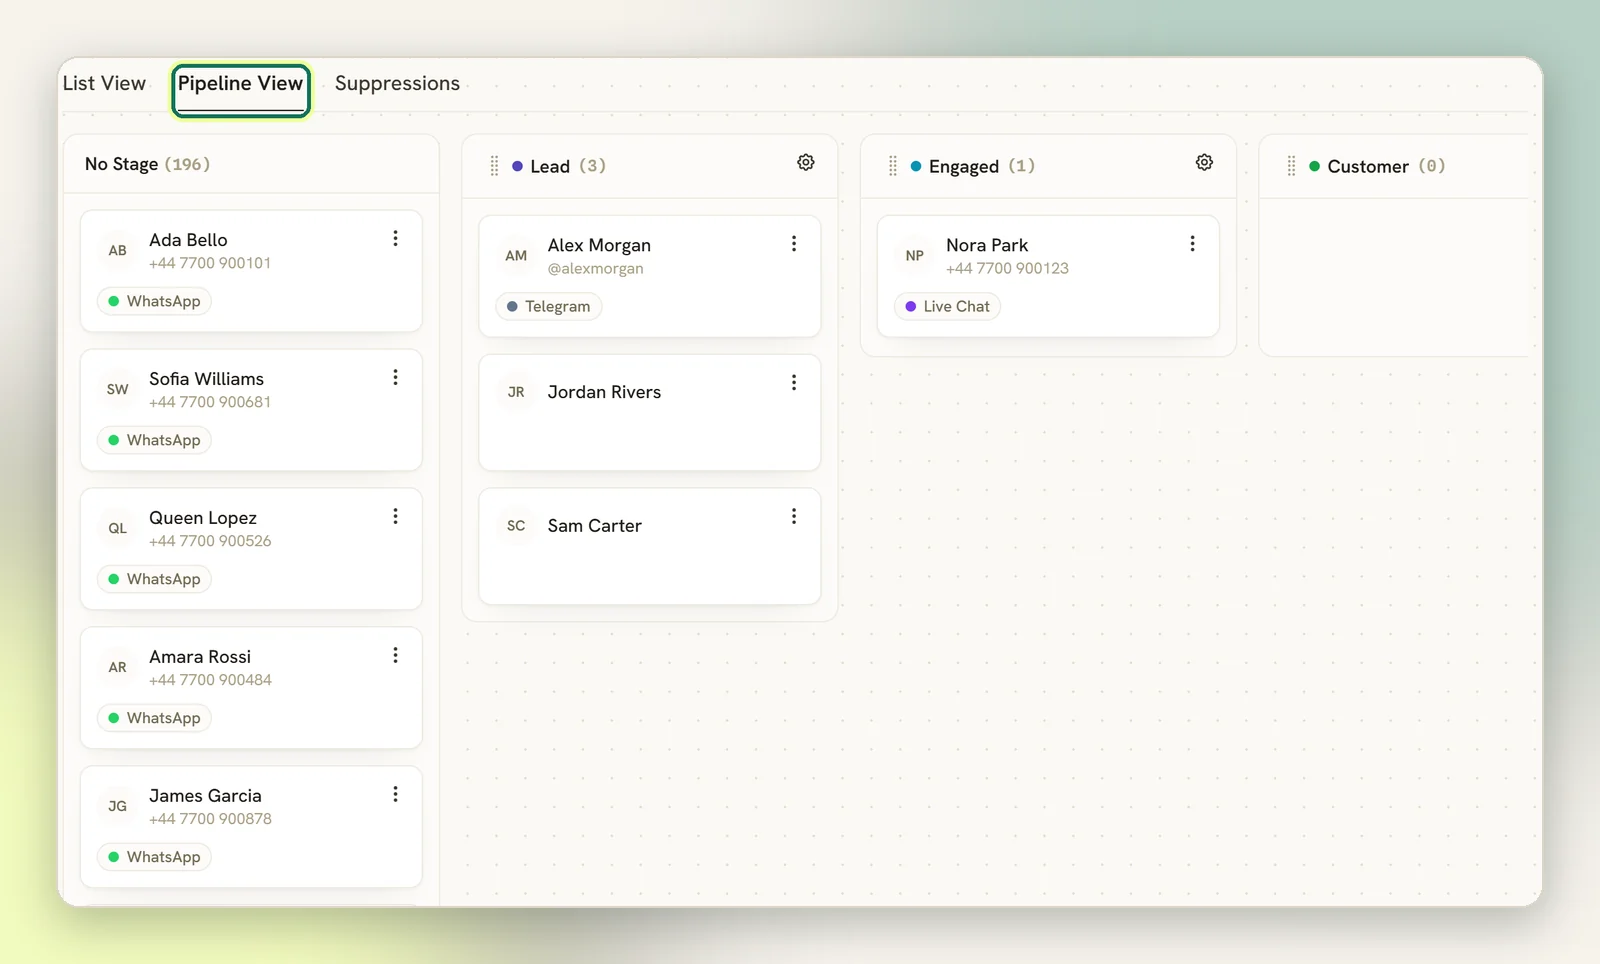
Task: Open the three-dot menu for Sam Carter
Action: point(794,516)
